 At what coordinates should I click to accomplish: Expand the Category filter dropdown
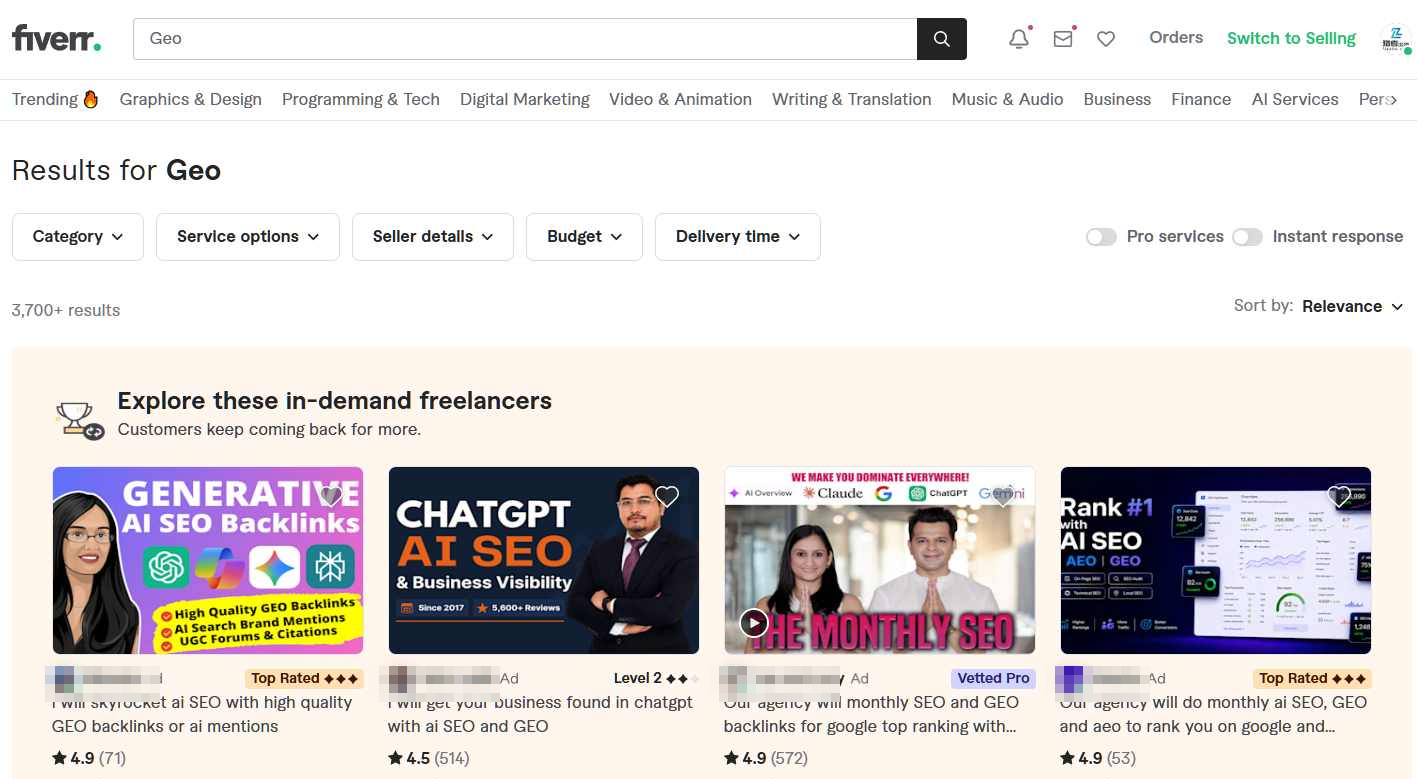(x=78, y=237)
